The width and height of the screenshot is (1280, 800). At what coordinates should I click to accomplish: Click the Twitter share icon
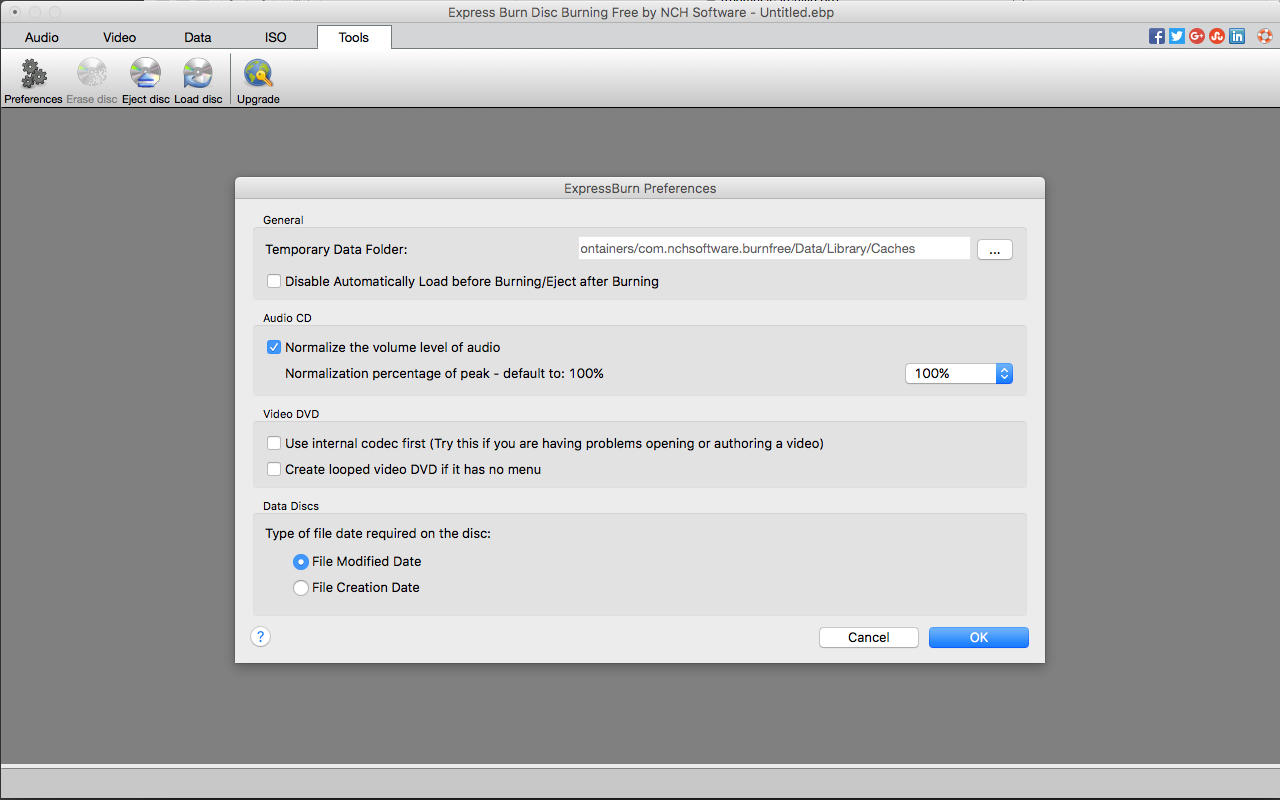point(1177,36)
